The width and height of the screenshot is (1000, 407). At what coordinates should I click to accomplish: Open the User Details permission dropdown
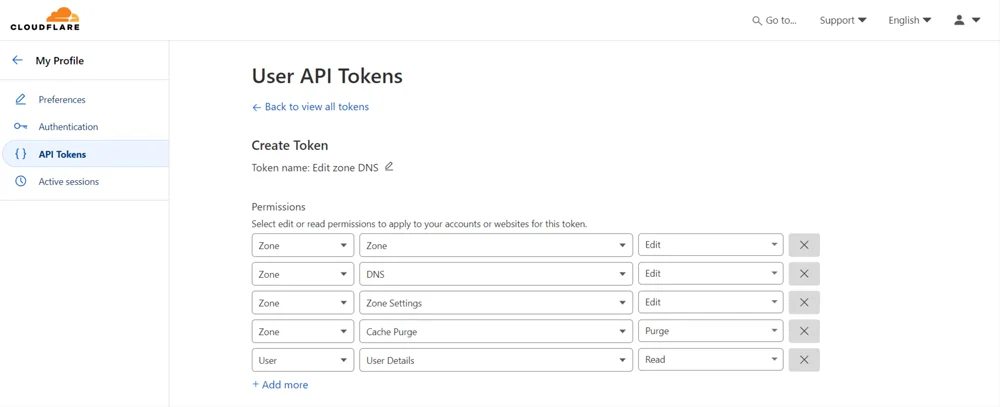[x=496, y=360]
